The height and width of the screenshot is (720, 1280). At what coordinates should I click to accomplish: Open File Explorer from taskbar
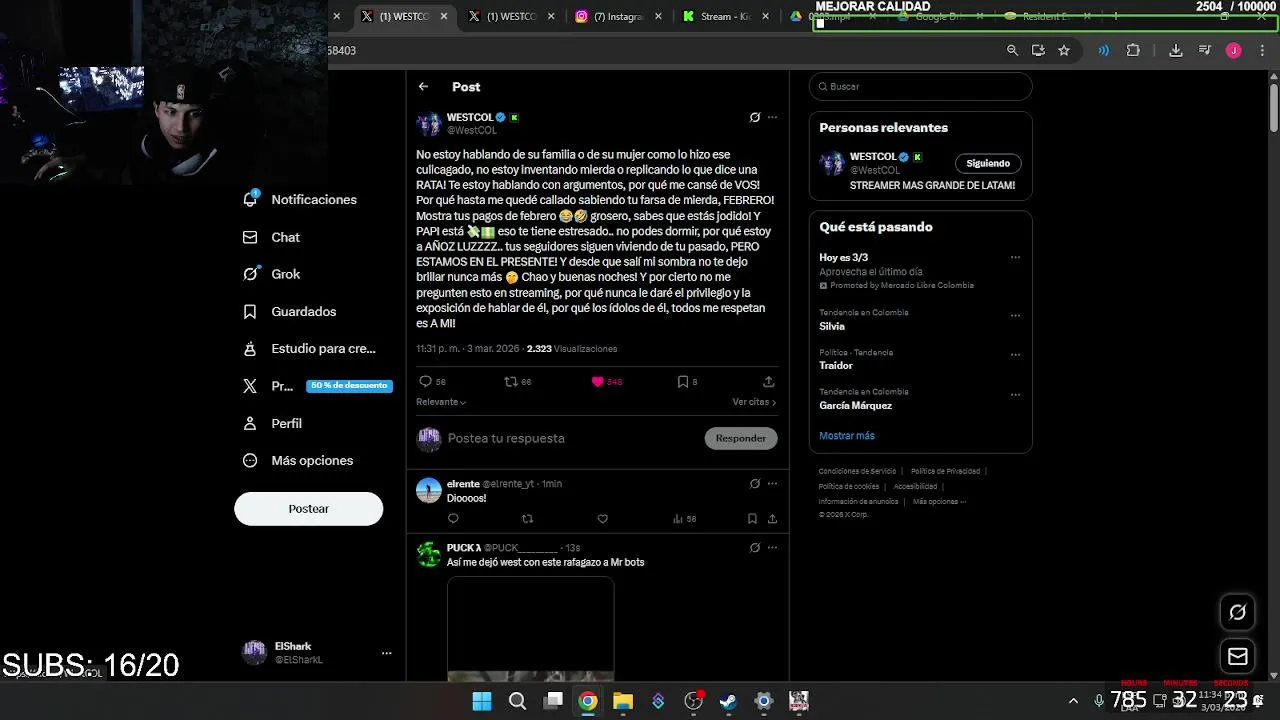(623, 701)
